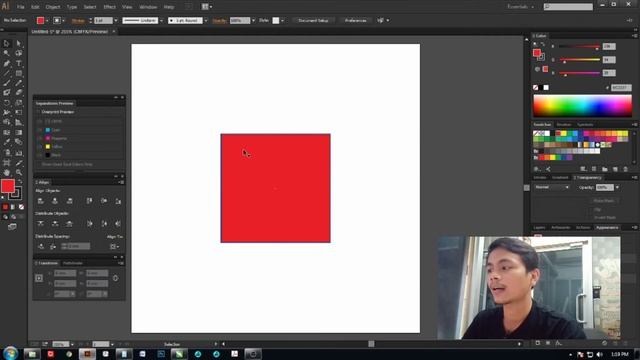Click the orange Opacity link in control bar
640x360 pixels.
click(219, 20)
